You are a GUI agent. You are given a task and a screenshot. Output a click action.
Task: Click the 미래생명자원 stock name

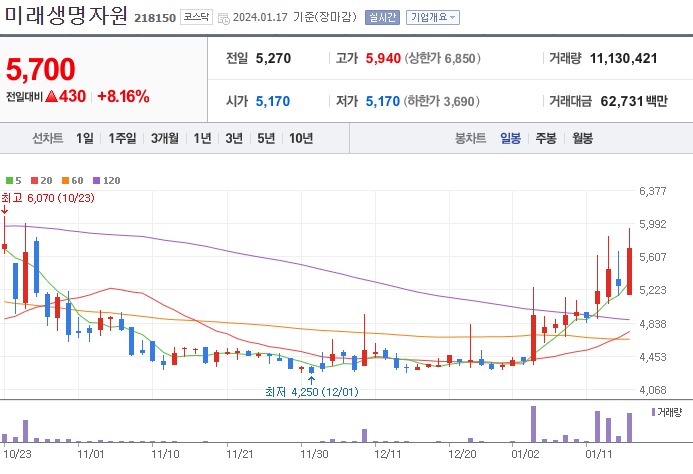click(66, 15)
